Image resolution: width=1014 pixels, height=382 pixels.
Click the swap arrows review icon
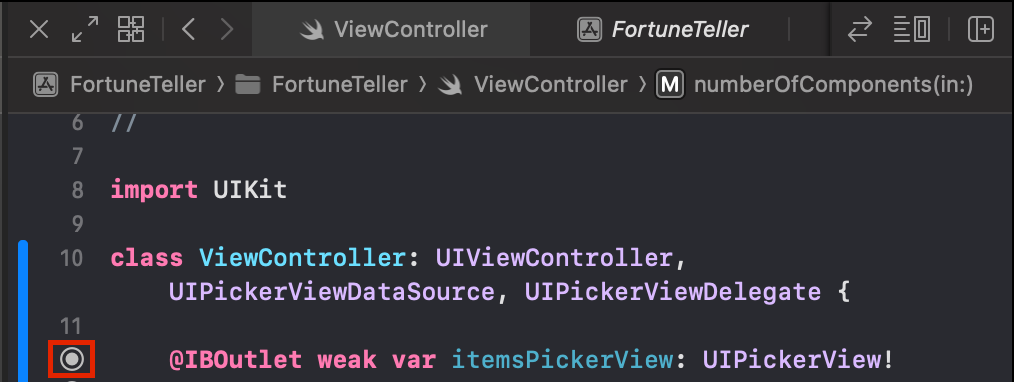tap(859, 30)
